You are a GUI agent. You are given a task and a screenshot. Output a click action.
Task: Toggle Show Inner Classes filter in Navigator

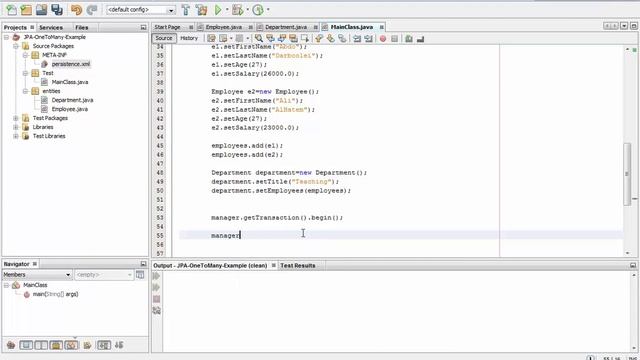[71, 345]
